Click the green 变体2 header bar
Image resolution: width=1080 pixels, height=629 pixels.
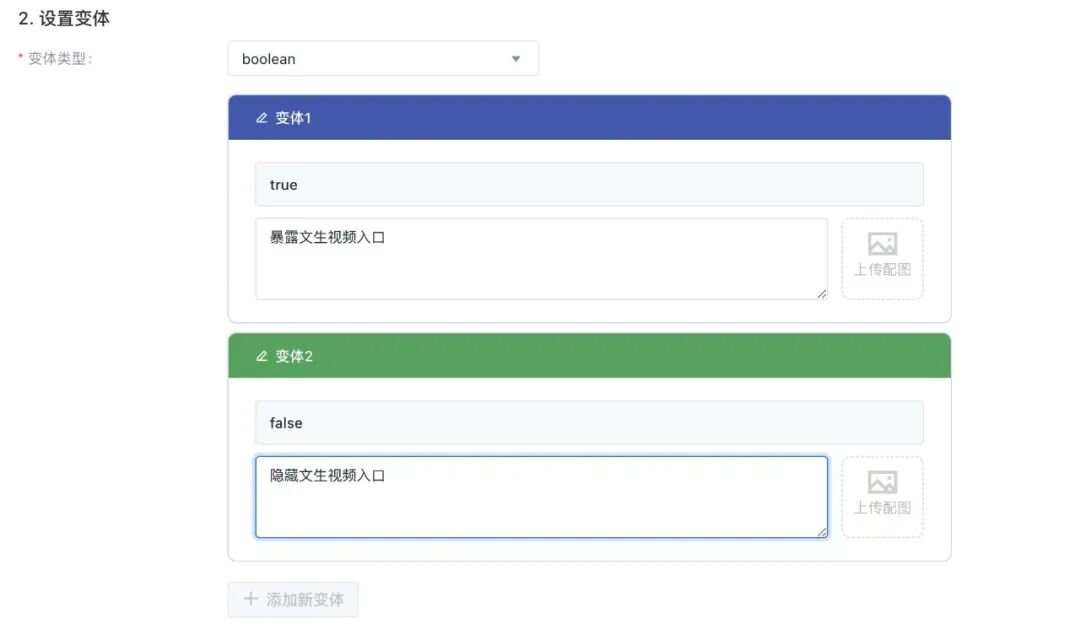point(590,356)
